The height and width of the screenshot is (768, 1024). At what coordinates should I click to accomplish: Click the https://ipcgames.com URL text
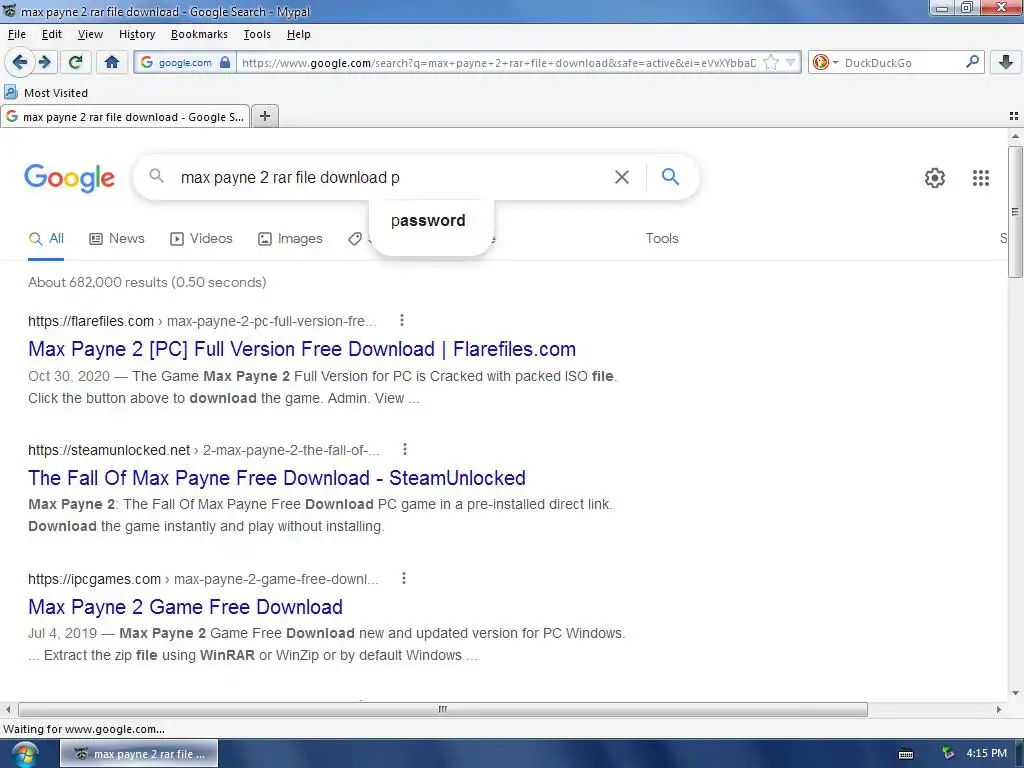click(94, 579)
